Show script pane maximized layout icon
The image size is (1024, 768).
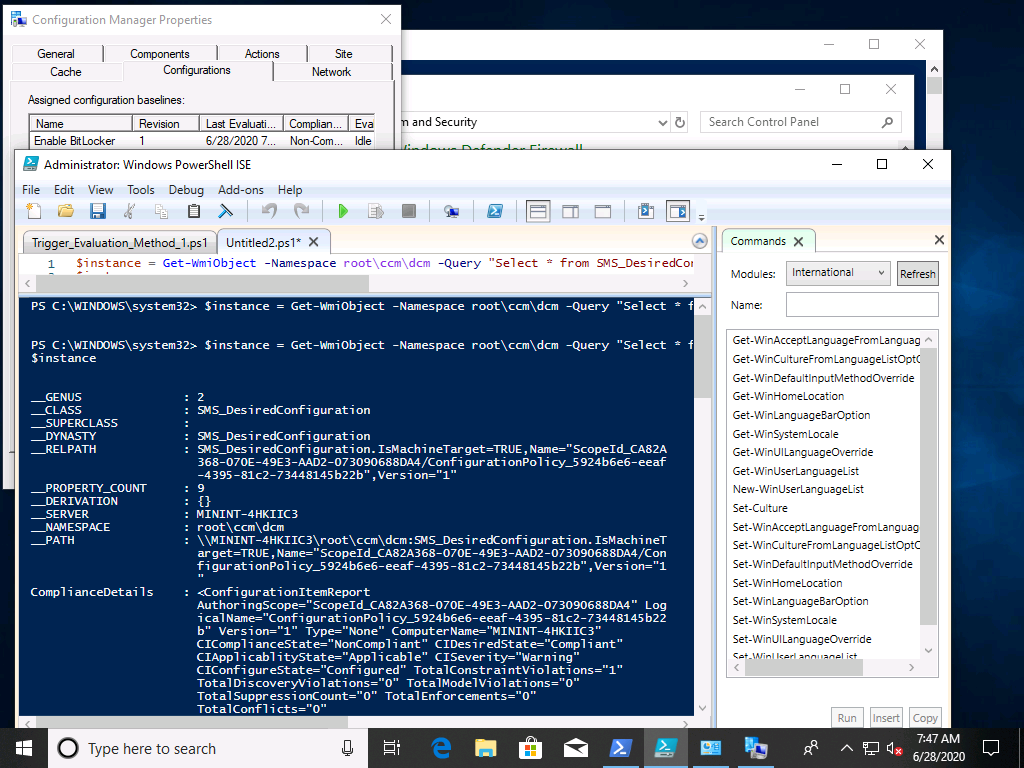pos(603,211)
